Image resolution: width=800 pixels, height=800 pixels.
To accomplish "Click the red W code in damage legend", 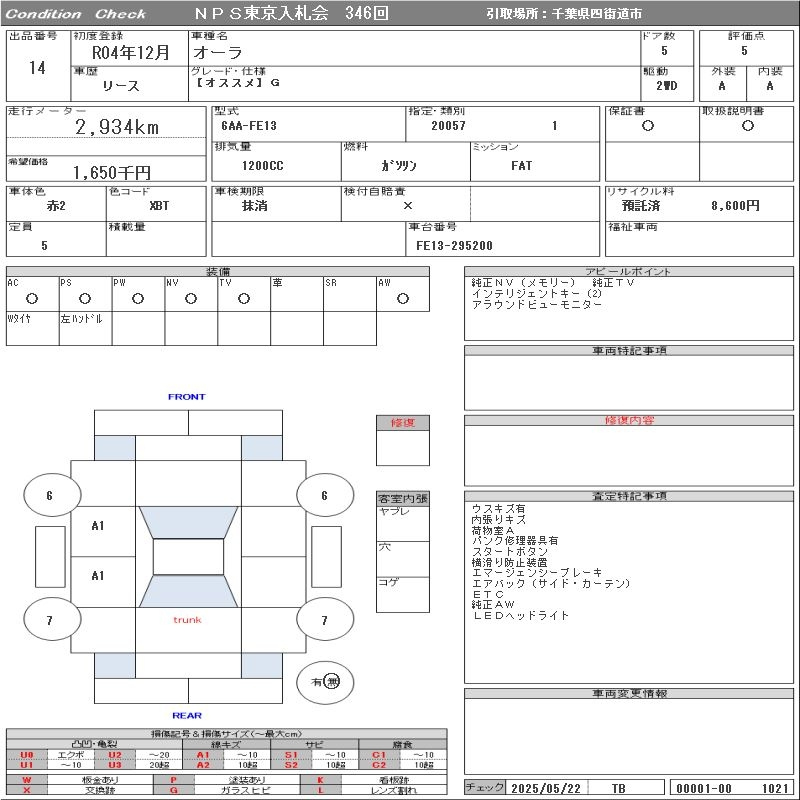I will 27,779.
